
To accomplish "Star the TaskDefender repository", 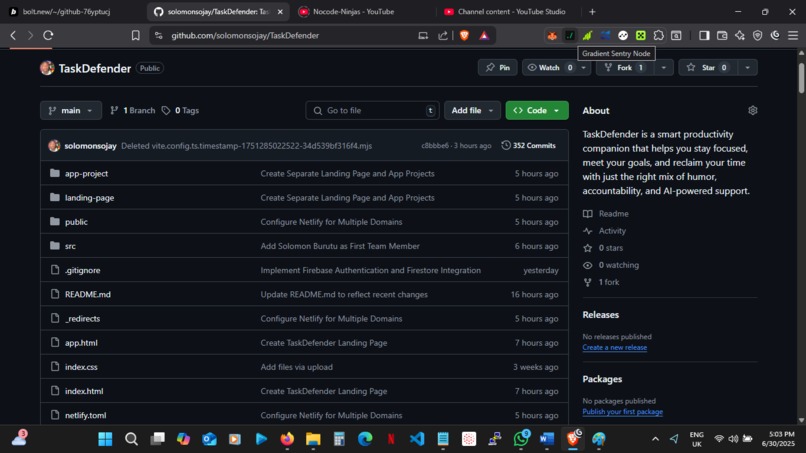I will tap(708, 67).
